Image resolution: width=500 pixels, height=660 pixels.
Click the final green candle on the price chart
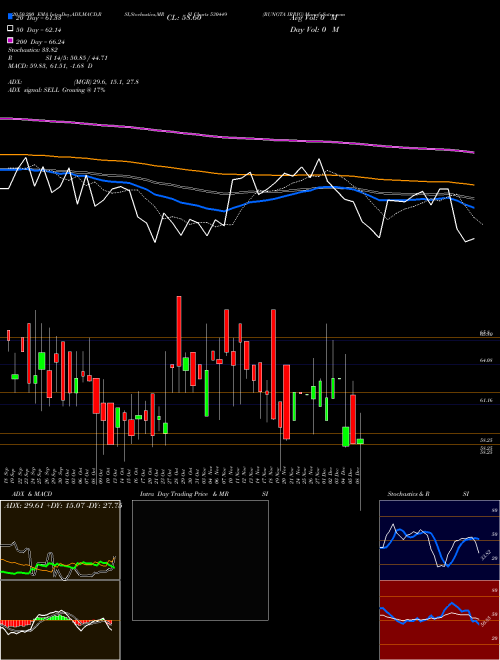point(360,441)
